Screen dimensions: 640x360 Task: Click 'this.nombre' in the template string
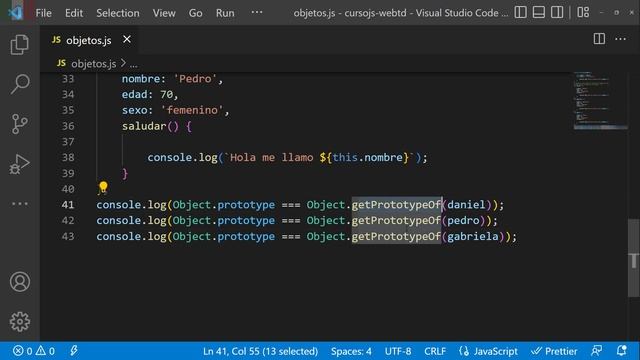(x=367, y=158)
